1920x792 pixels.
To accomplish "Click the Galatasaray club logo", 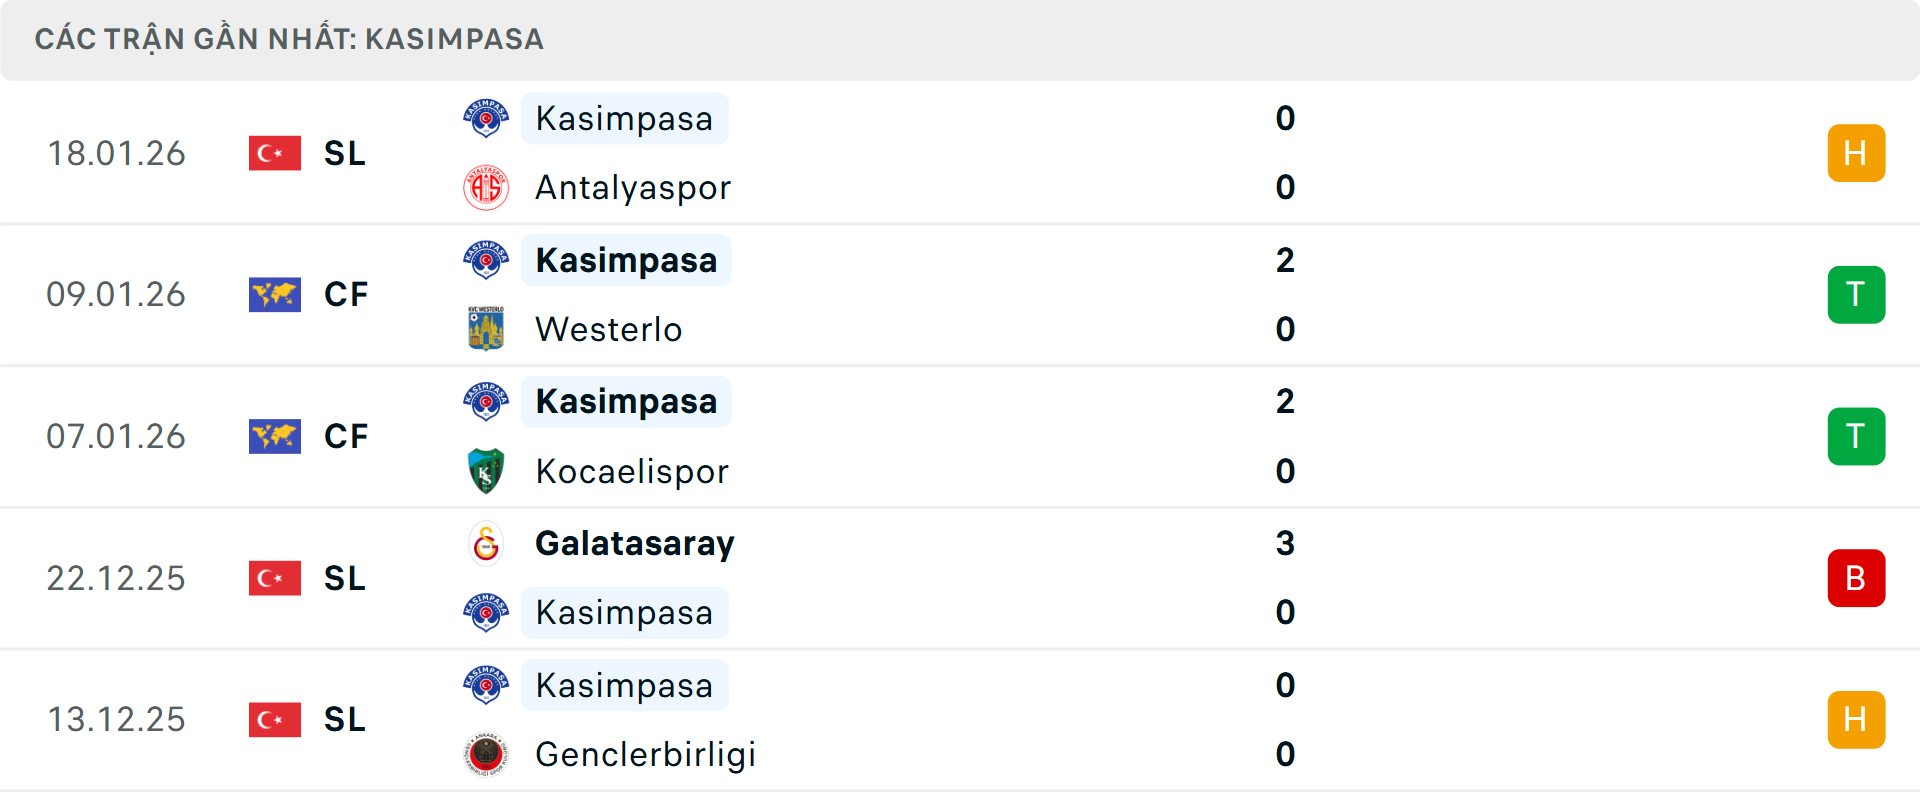I will tap(486, 544).
